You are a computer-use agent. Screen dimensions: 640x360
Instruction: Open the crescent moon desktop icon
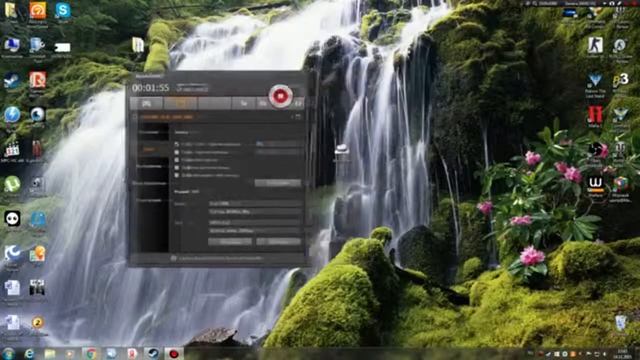tap(12, 253)
